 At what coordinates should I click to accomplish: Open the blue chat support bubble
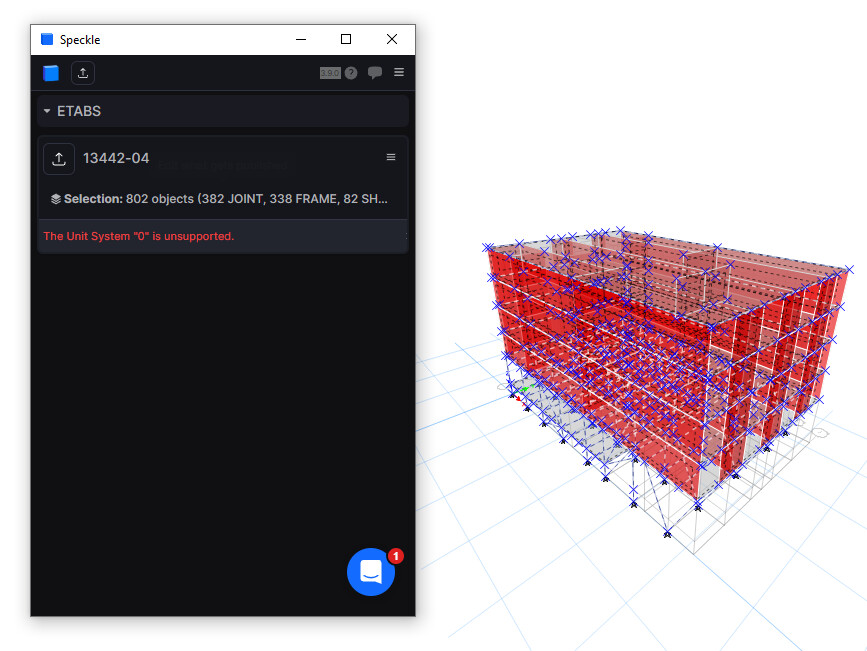[371, 572]
